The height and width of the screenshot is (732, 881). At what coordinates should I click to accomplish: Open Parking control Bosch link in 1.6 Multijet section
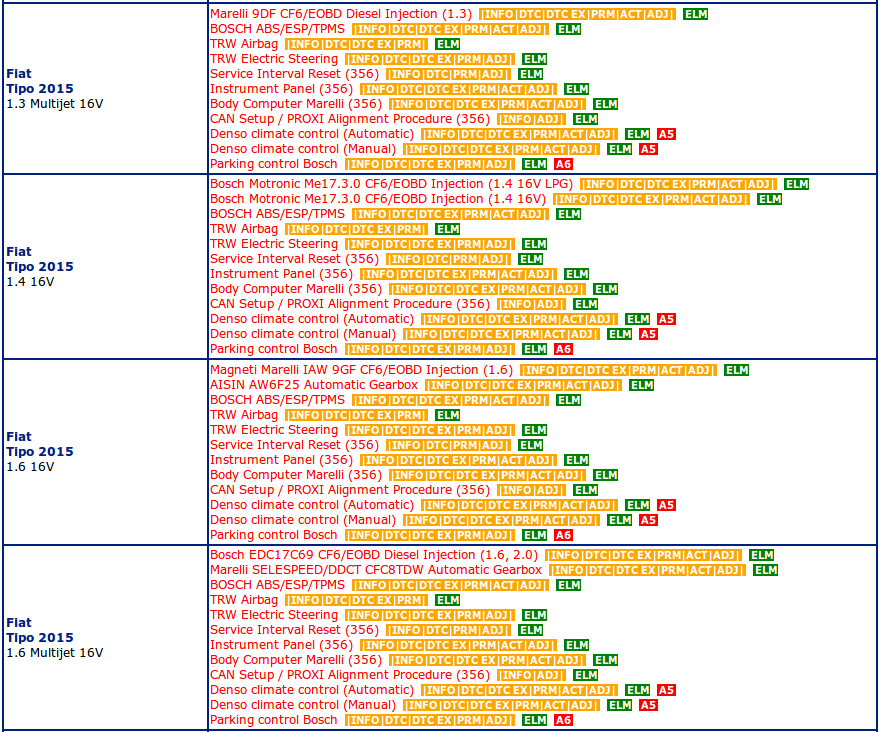click(274, 720)
